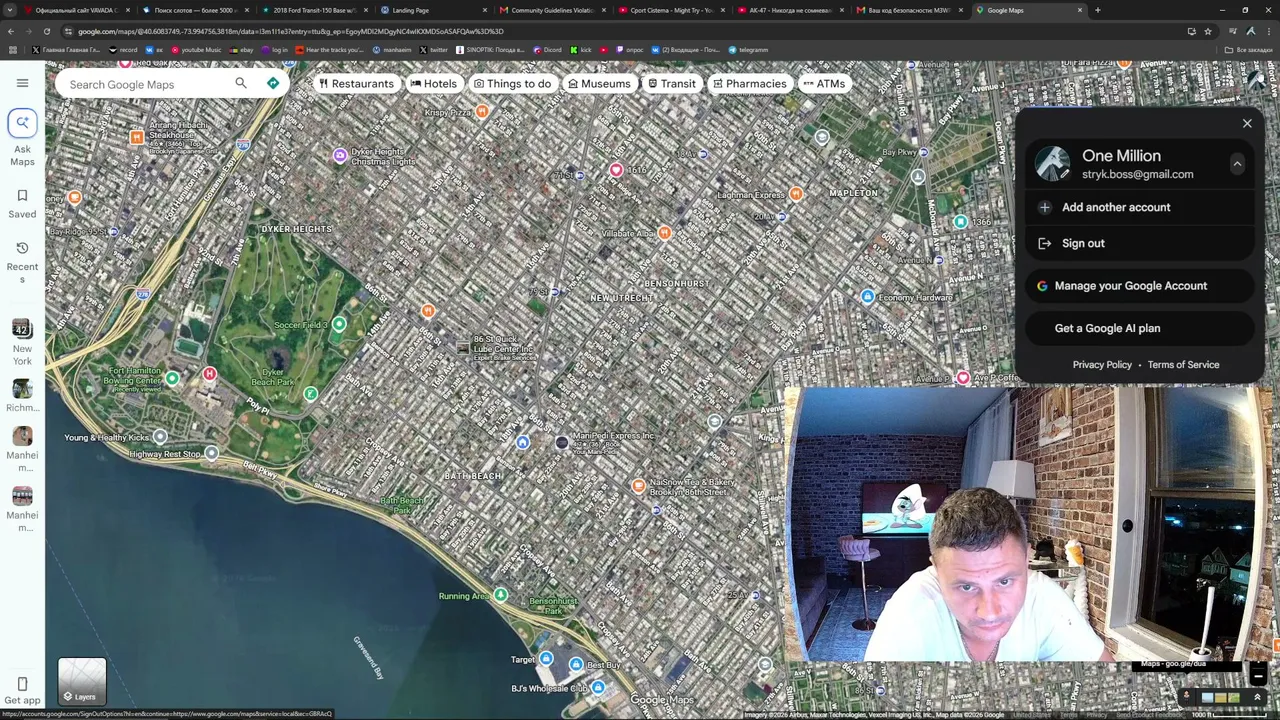Select the Things to do chip
This screenshot has width=1280, height=720.
512,83
